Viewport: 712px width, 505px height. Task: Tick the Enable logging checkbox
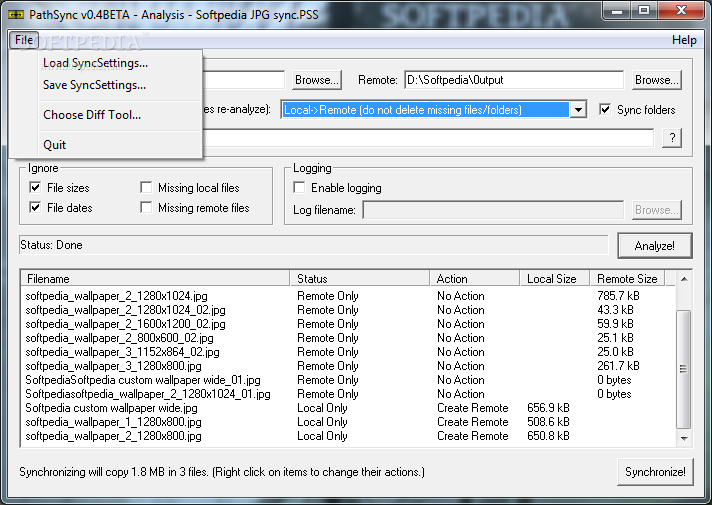299,188
